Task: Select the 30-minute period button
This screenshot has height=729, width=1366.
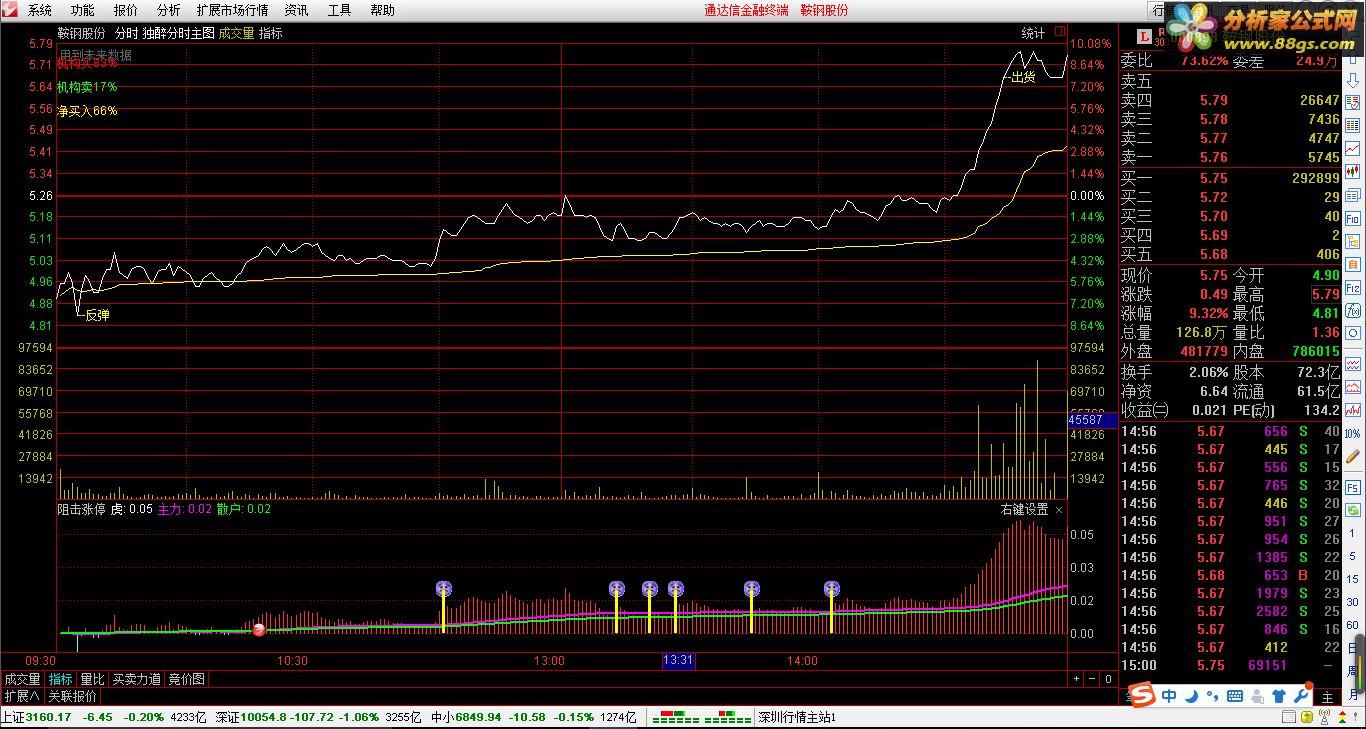Action: [x=1353, y=601]
